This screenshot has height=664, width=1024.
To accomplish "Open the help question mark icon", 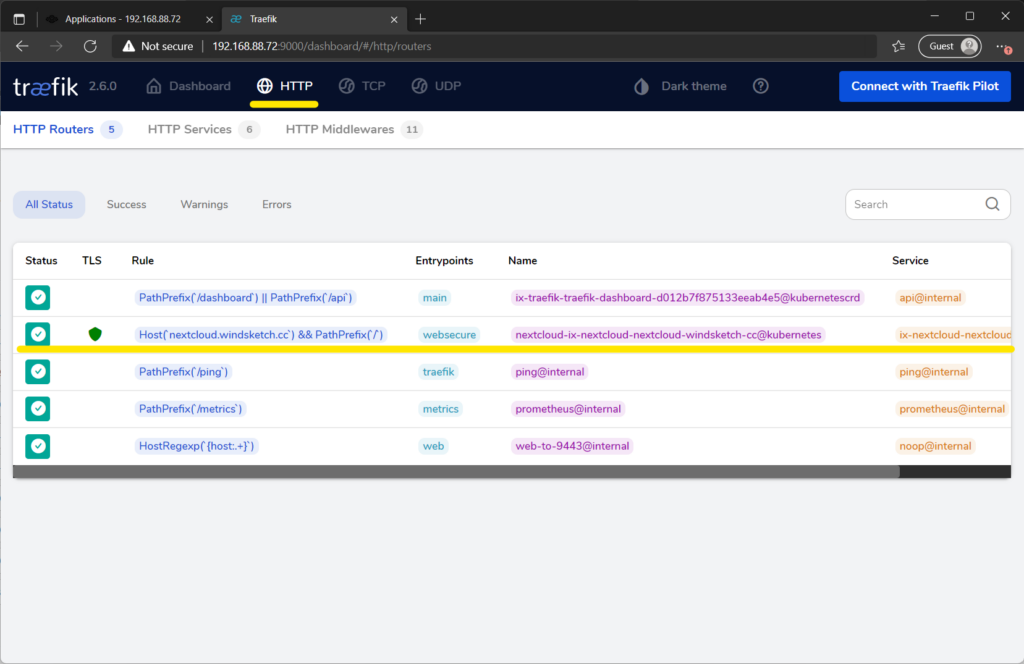I will [760, 86].
